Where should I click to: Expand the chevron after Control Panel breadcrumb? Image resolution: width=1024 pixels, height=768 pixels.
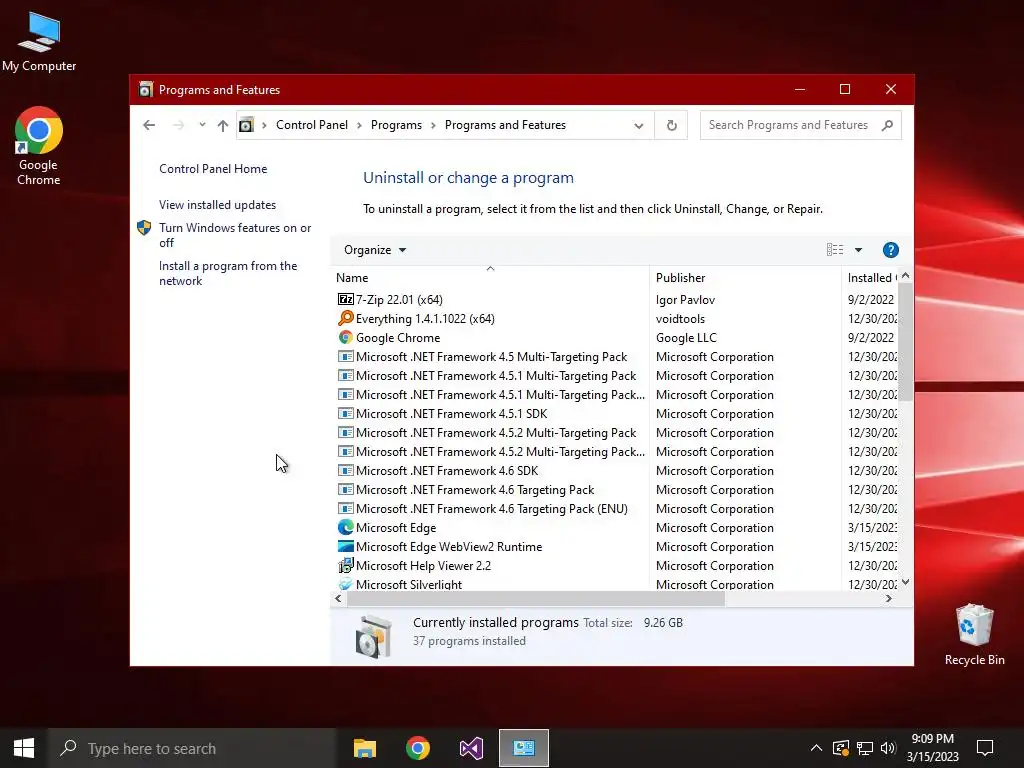click(359, 125)
